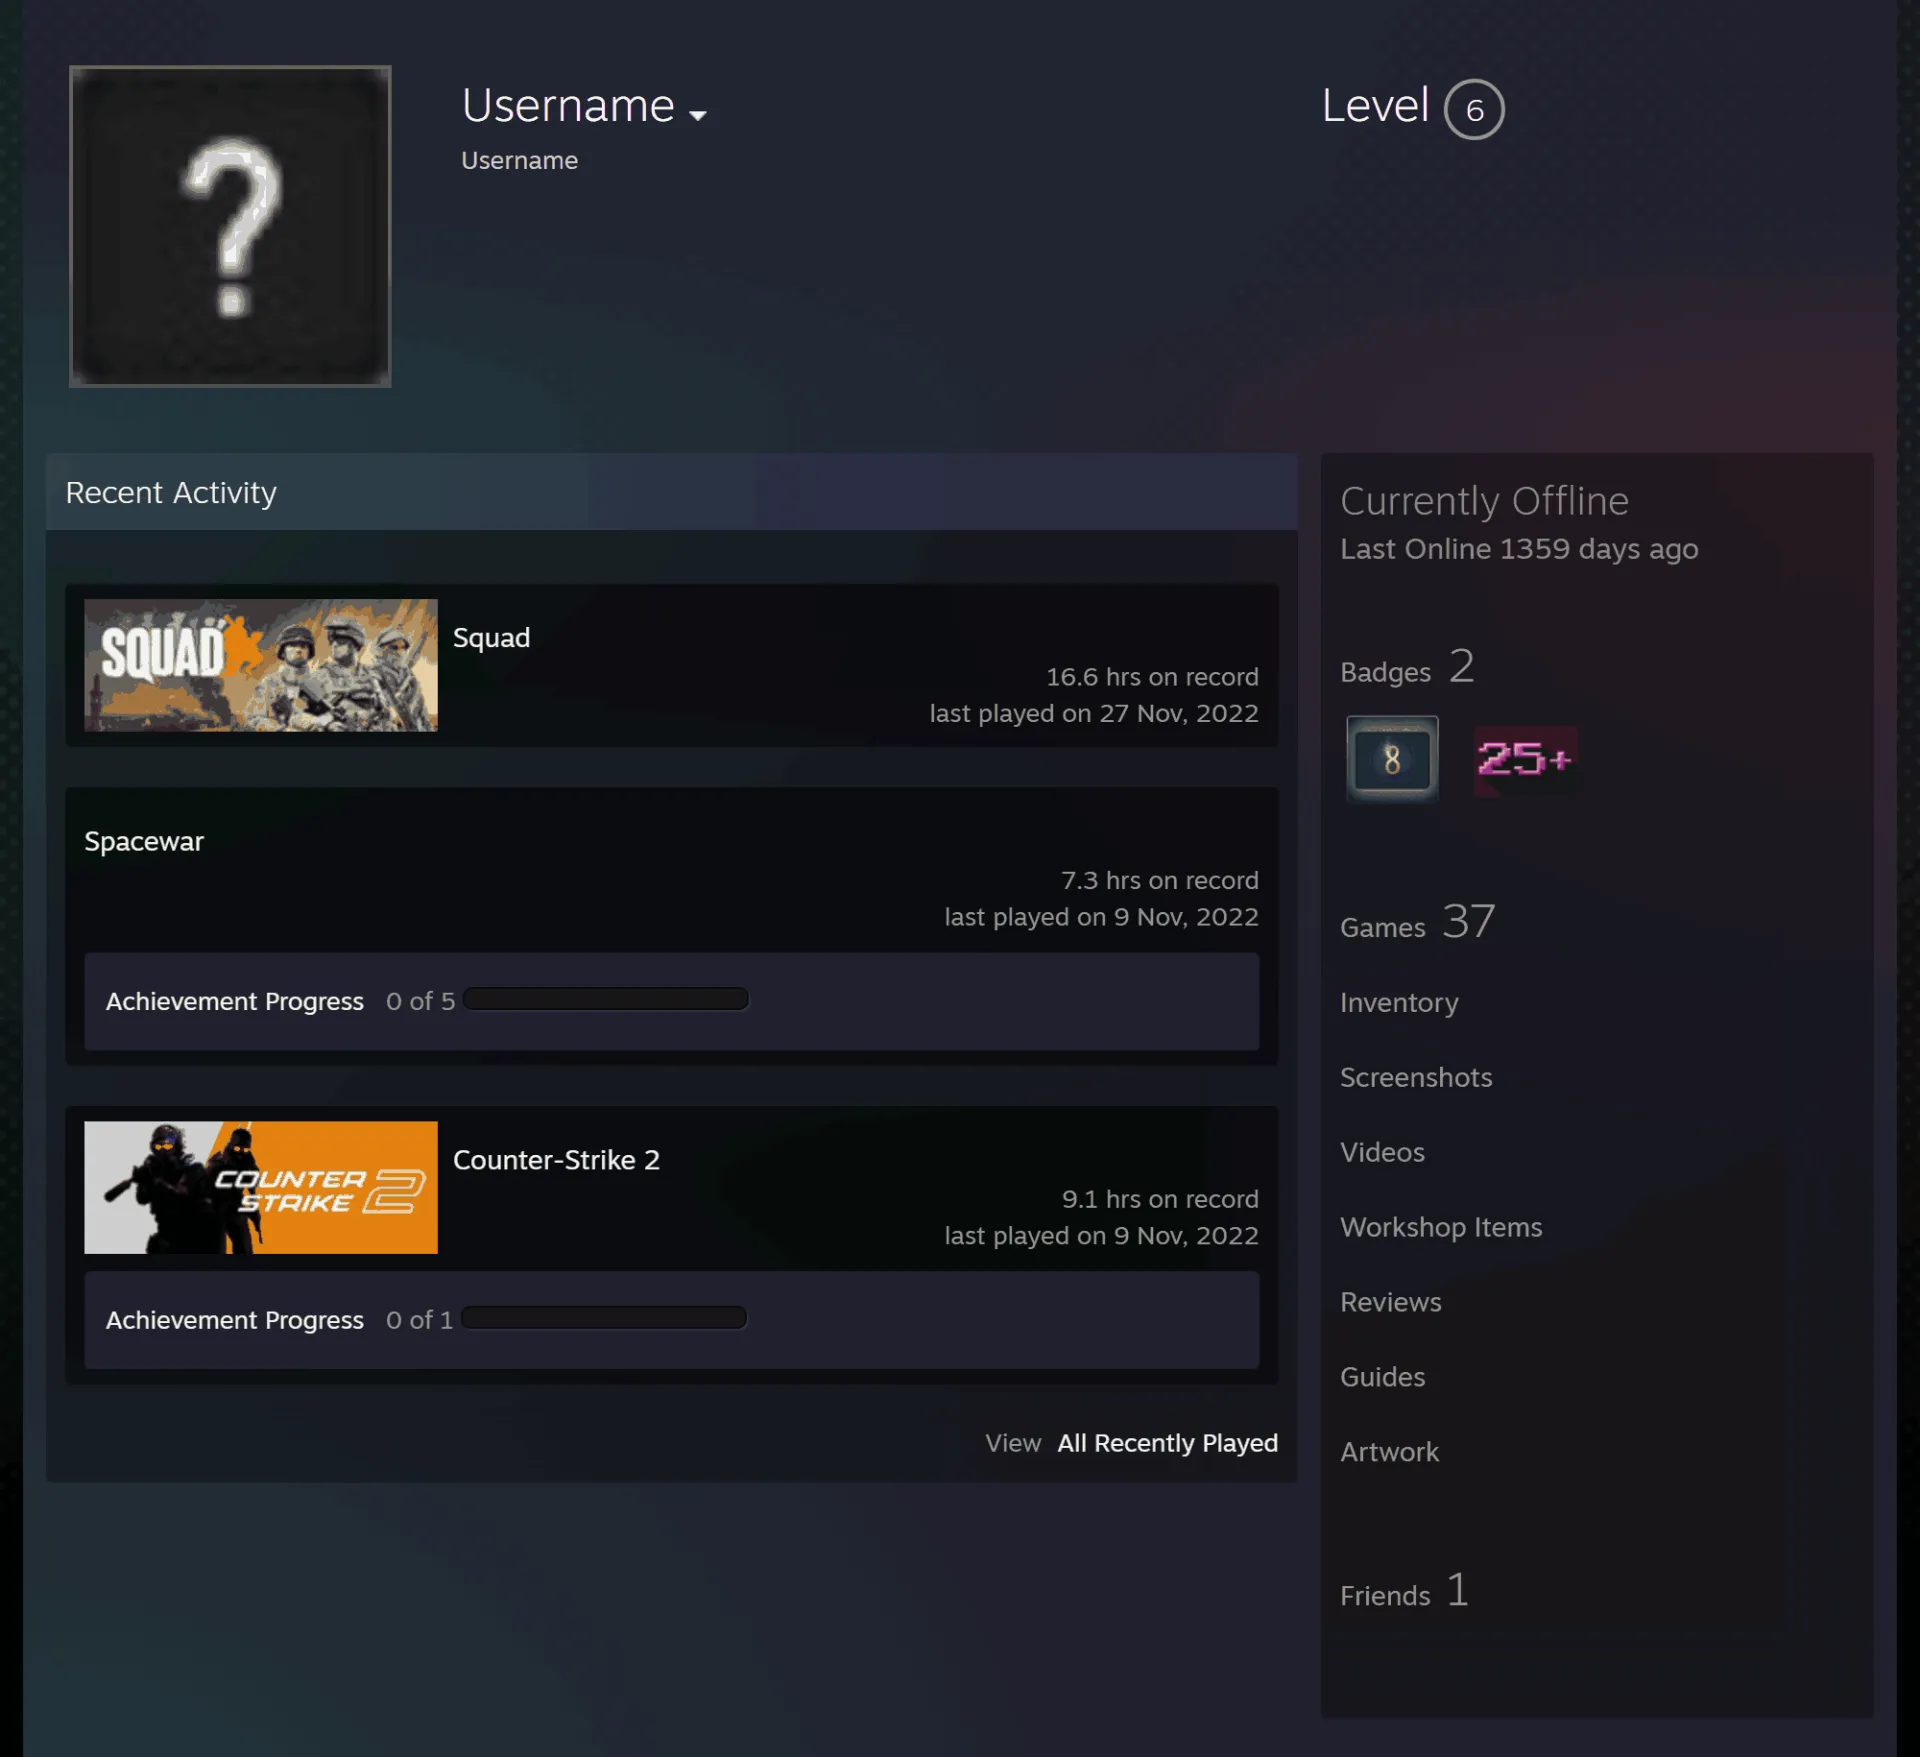
Task: Click Counter-Strike 2 Achievement Progress label
Action: pyautogui.click(x=235, y=1320)
